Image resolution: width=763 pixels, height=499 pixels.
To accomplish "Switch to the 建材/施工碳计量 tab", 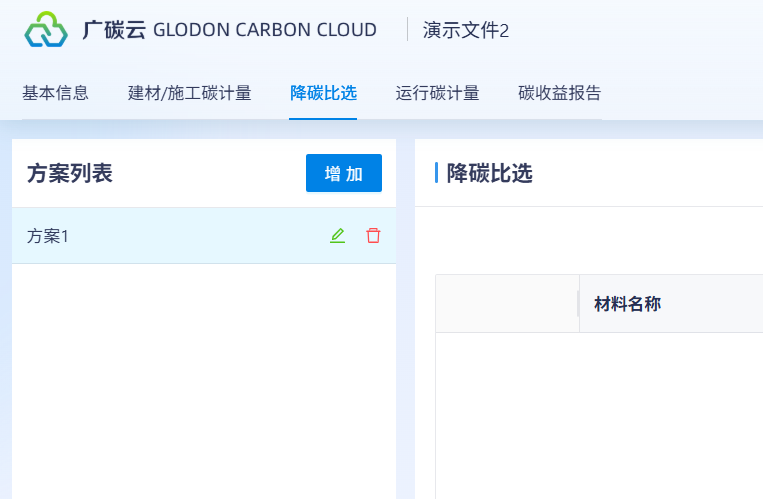I will tap(189, 94).
